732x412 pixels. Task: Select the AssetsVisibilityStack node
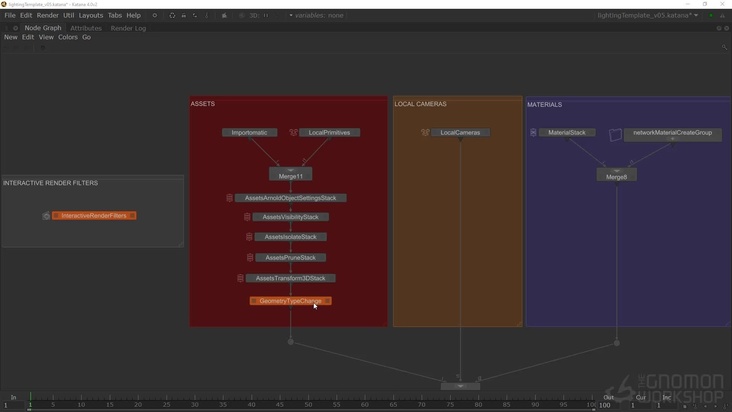(x=290, y=217)
